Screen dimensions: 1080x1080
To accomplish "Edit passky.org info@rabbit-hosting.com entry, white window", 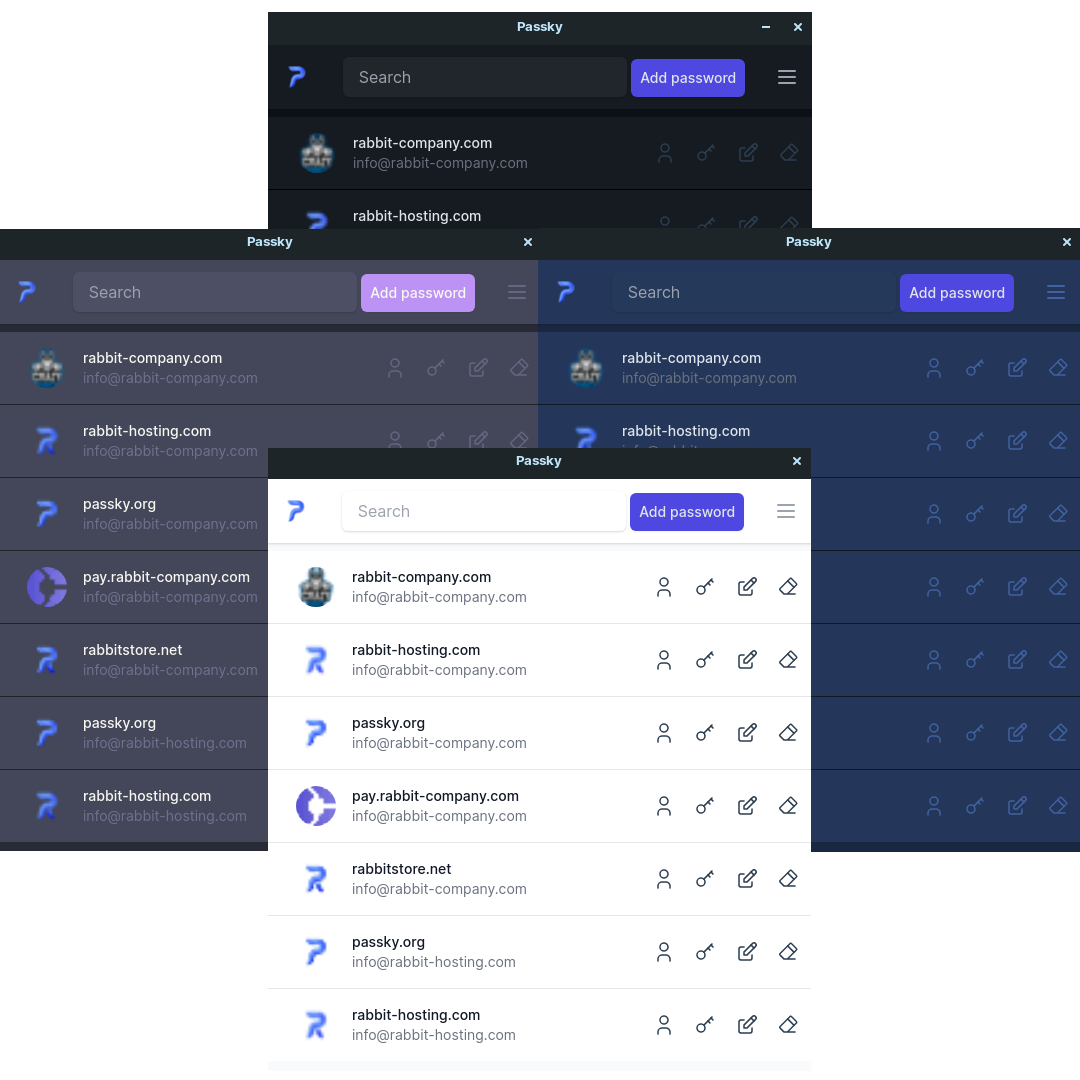I will tap(747, 952).
